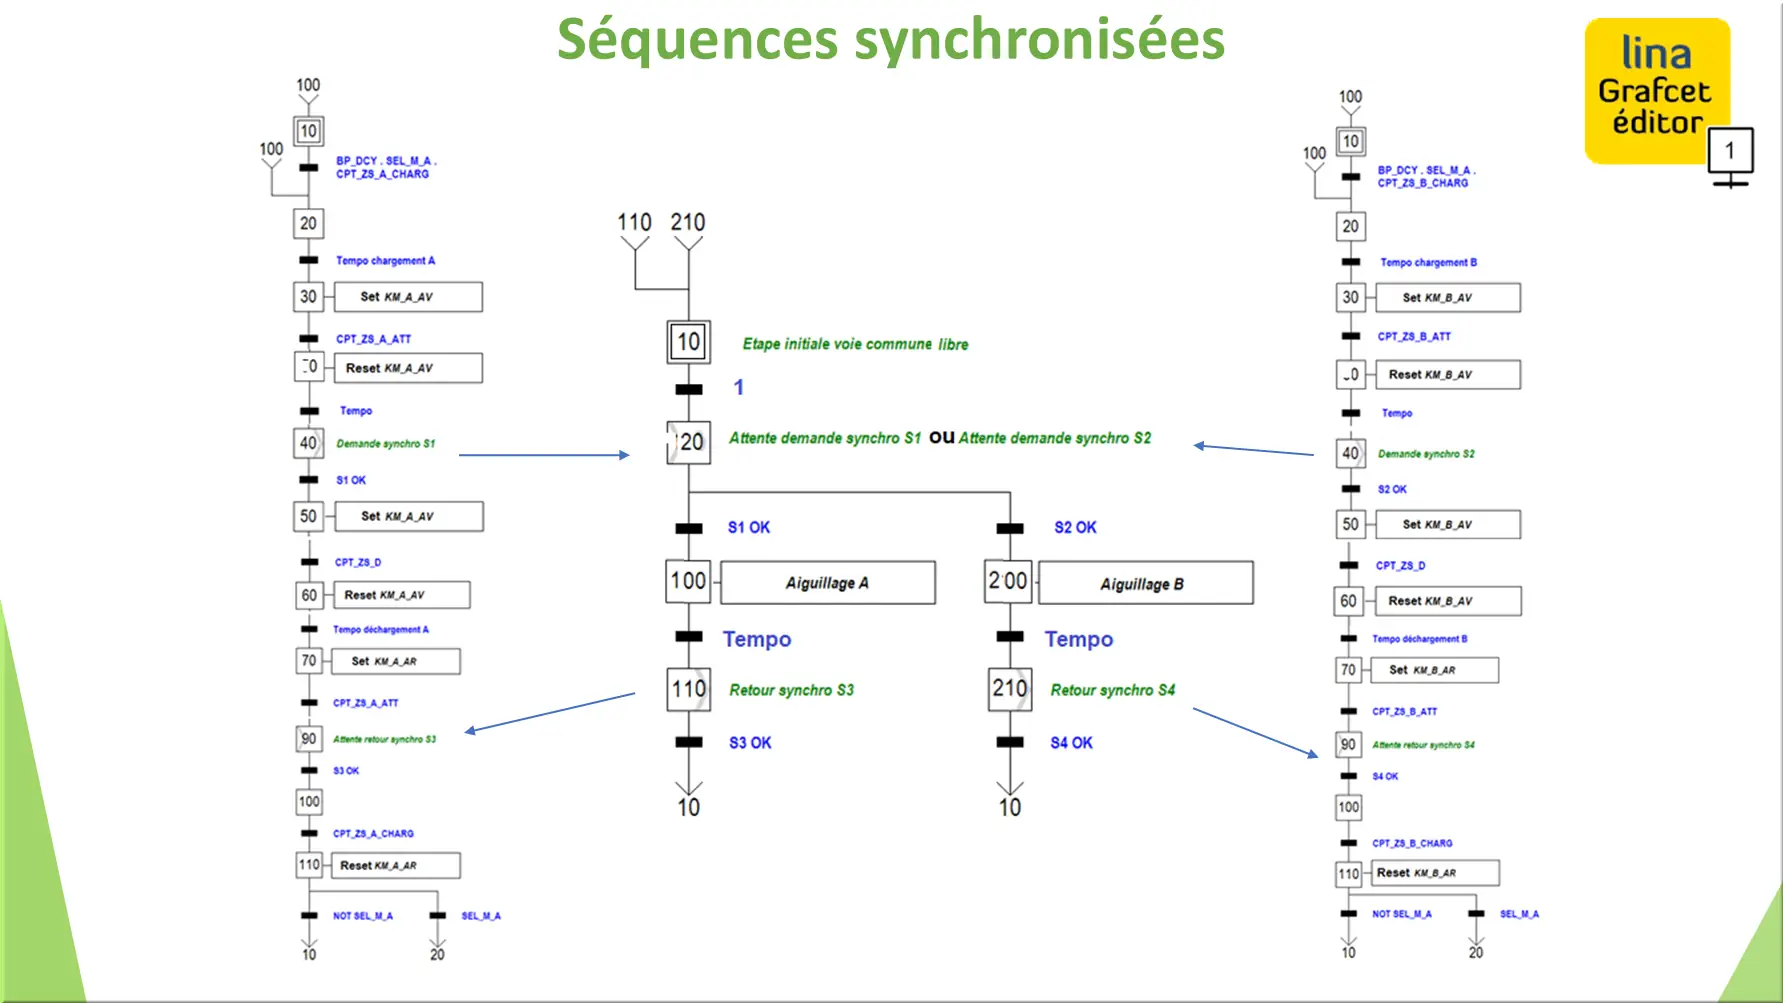Screen dimensions: 1783x1003
Task: Select central initial step 10 box
Action: (689, 342)
